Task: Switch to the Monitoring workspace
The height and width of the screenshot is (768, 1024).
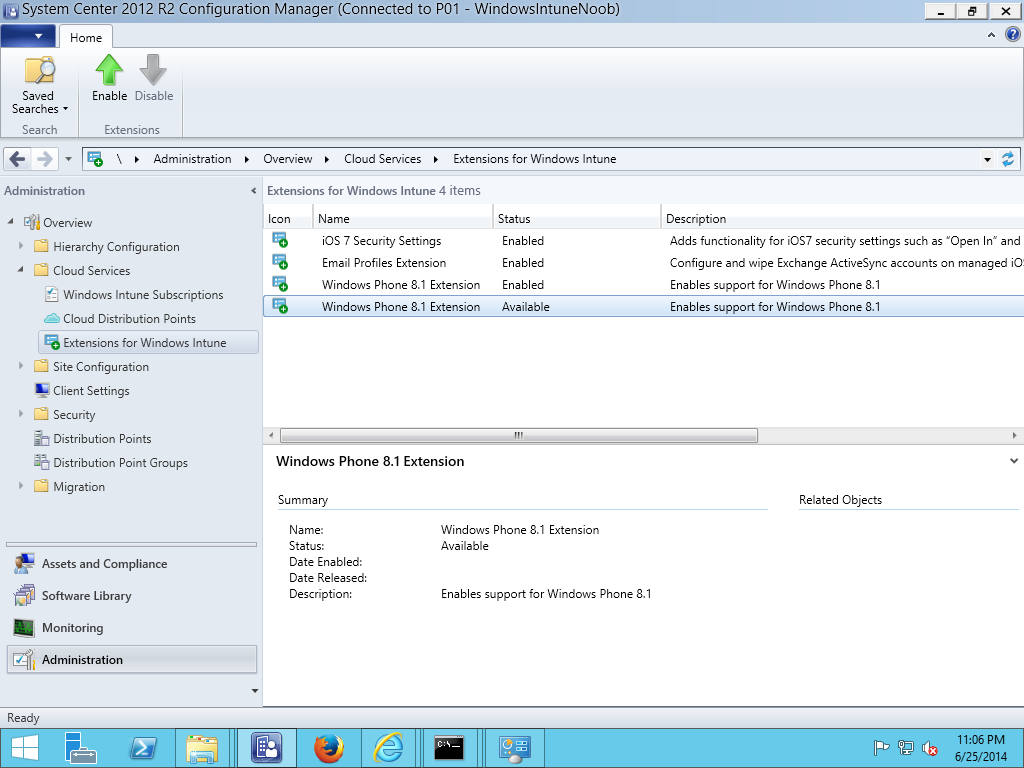Action: click(131, 628)
